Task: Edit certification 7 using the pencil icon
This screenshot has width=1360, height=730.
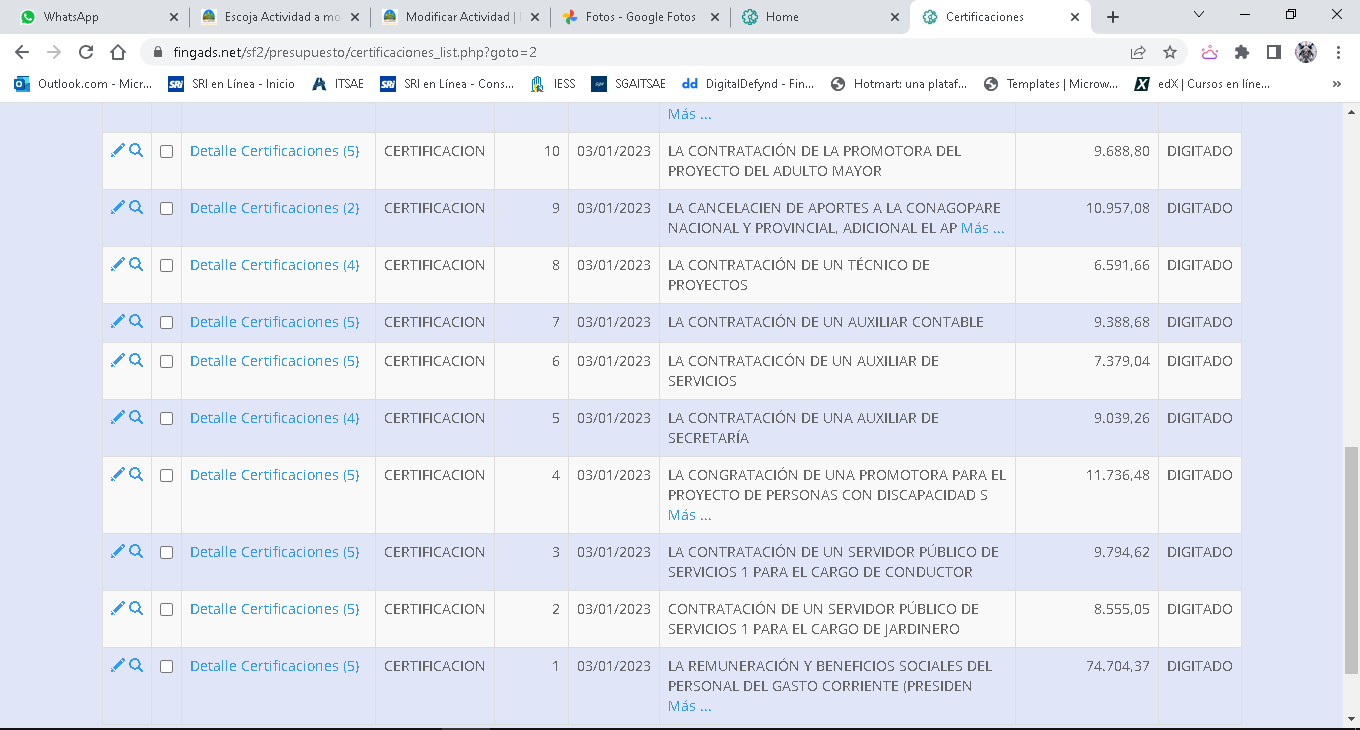Action: pyautogui.click(x=117, y=322)
